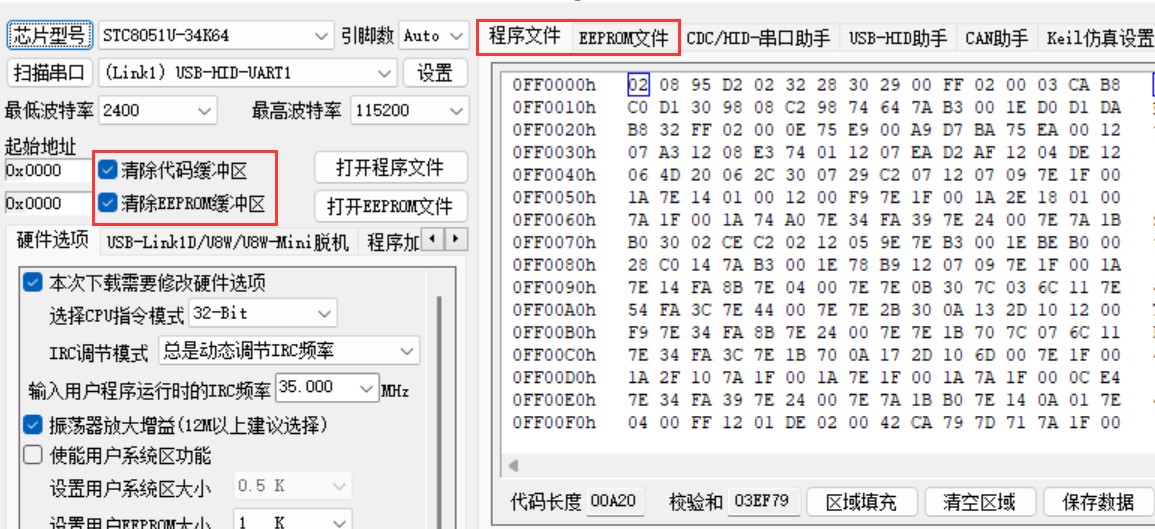
Task: Click 清空区域 button
Action: coord(979,502)
